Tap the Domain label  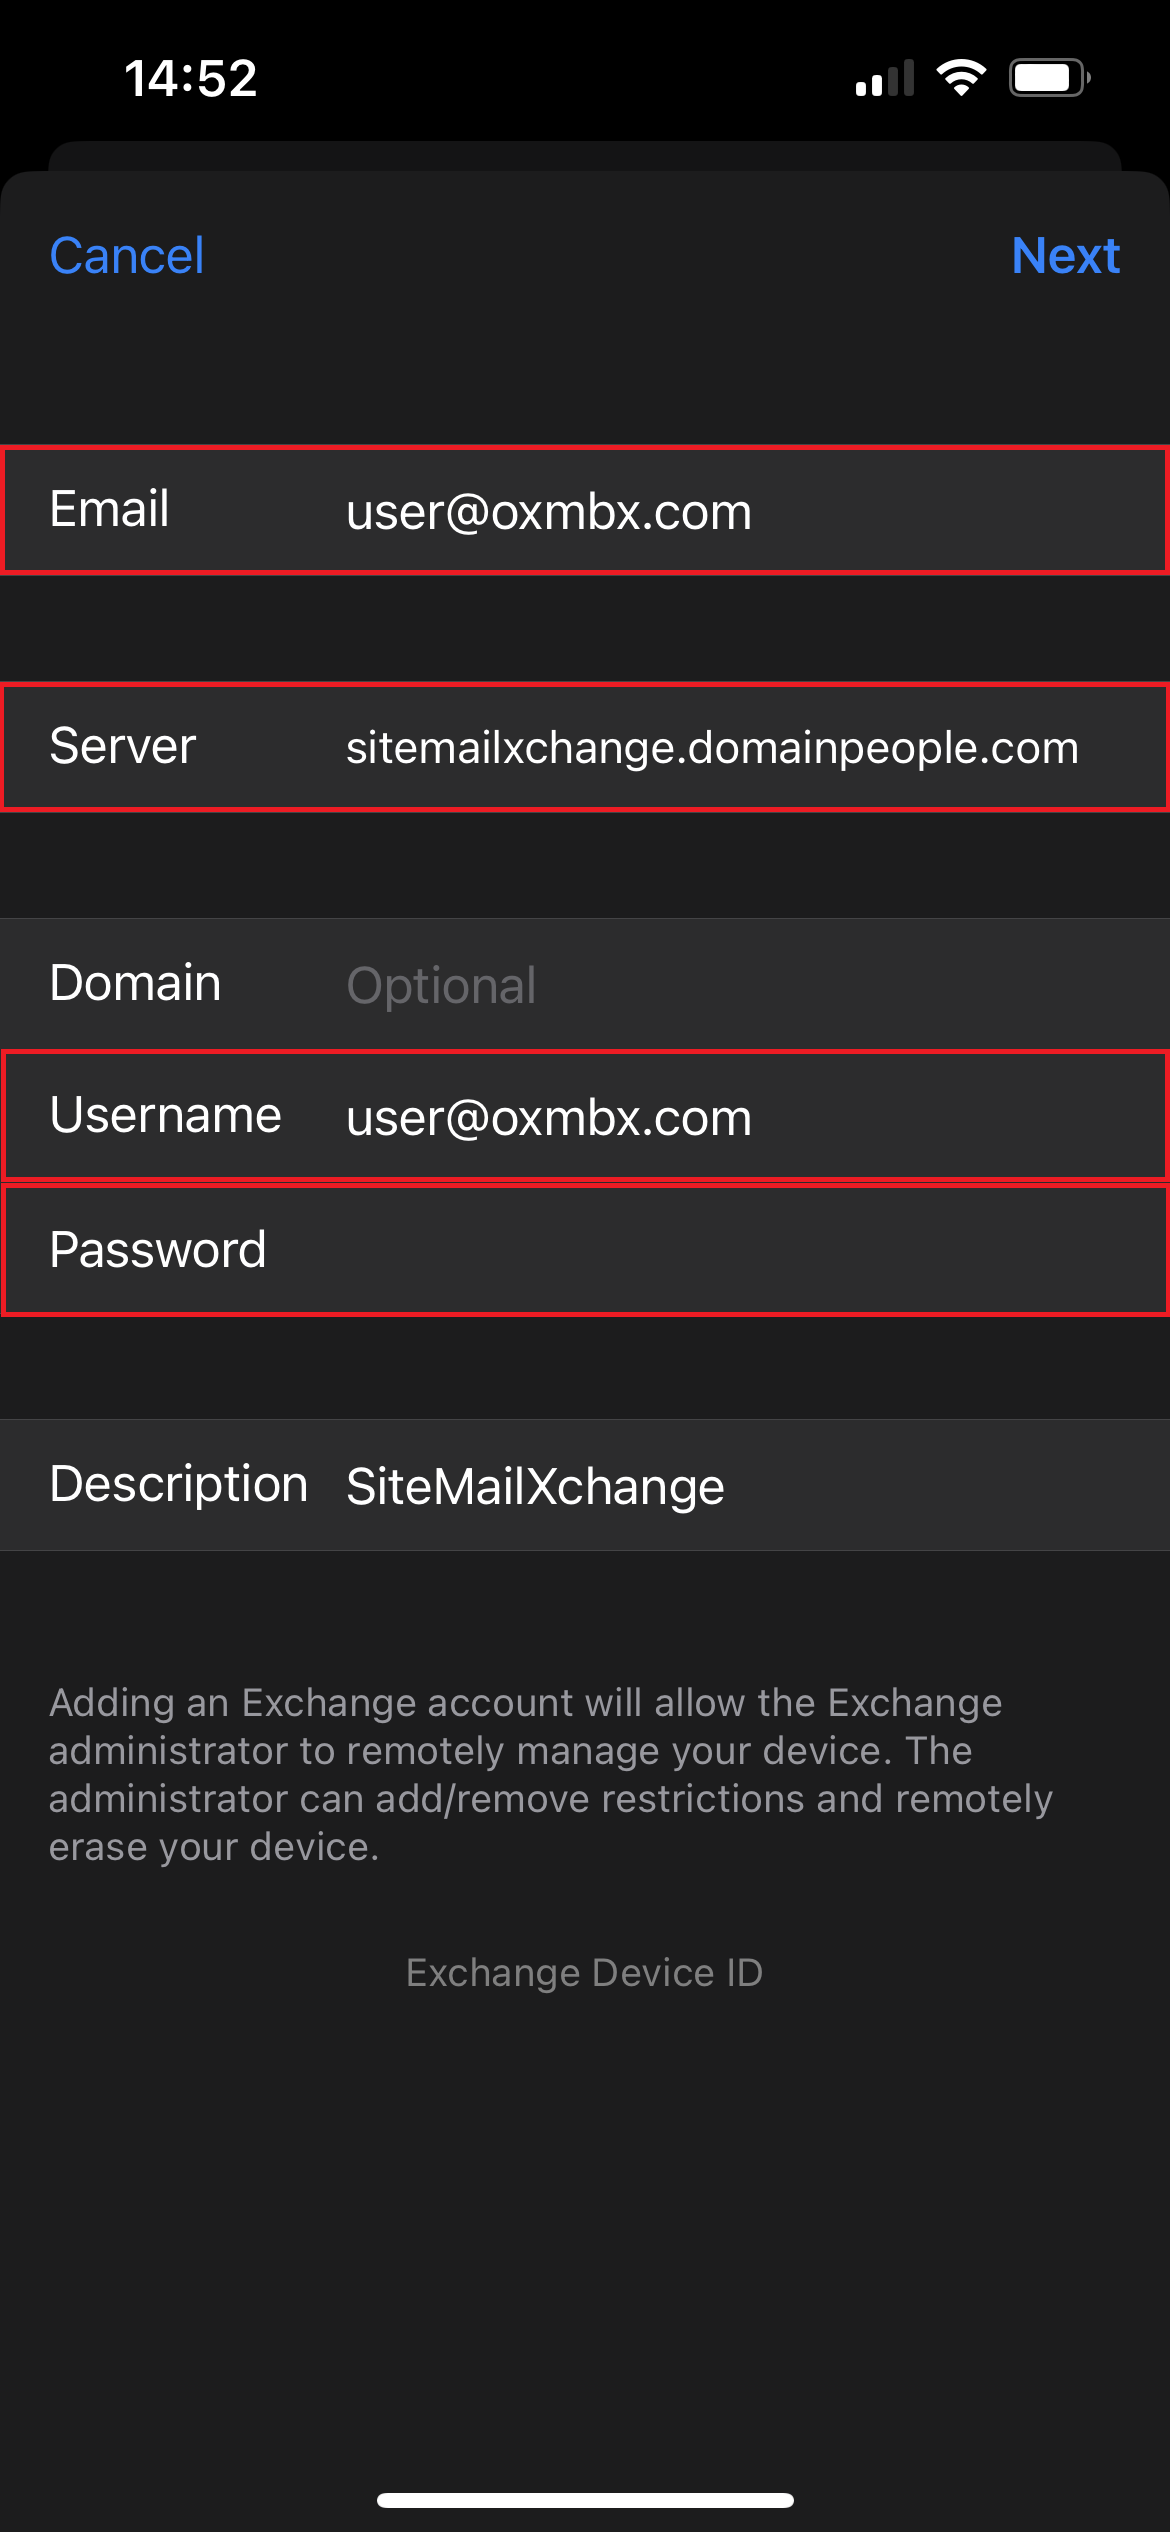point(135,983)
